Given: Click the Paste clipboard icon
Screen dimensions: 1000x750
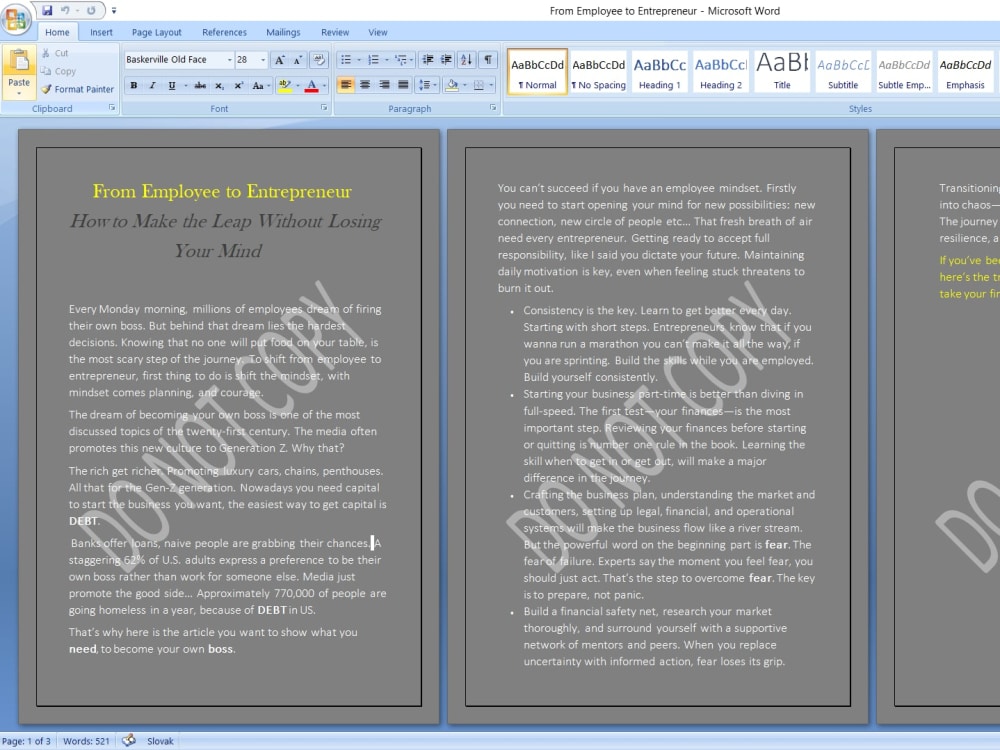Looking at the screenshot, I should click(19, 62).
